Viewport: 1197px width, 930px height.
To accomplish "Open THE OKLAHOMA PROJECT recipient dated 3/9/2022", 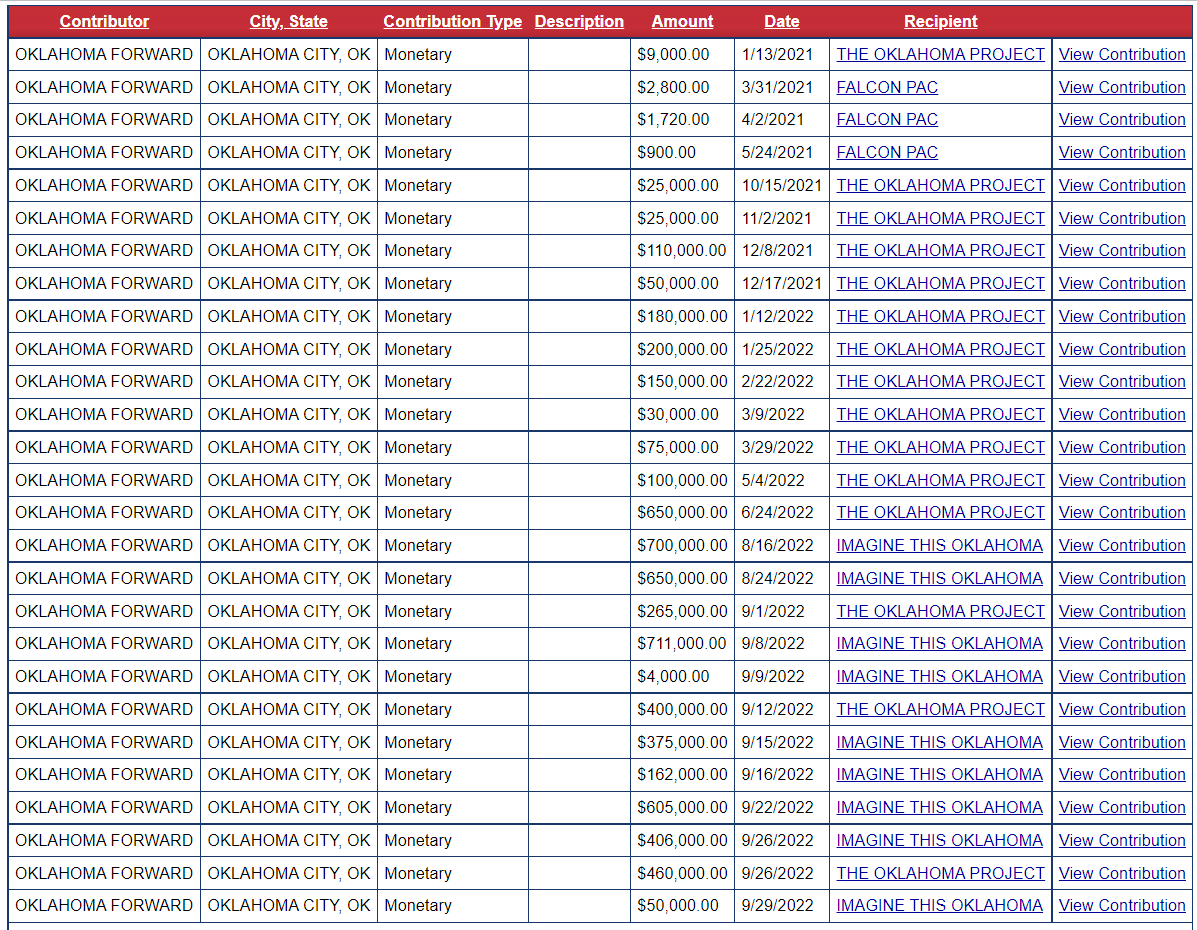I will pyautogui.click(x=940, y=415).
